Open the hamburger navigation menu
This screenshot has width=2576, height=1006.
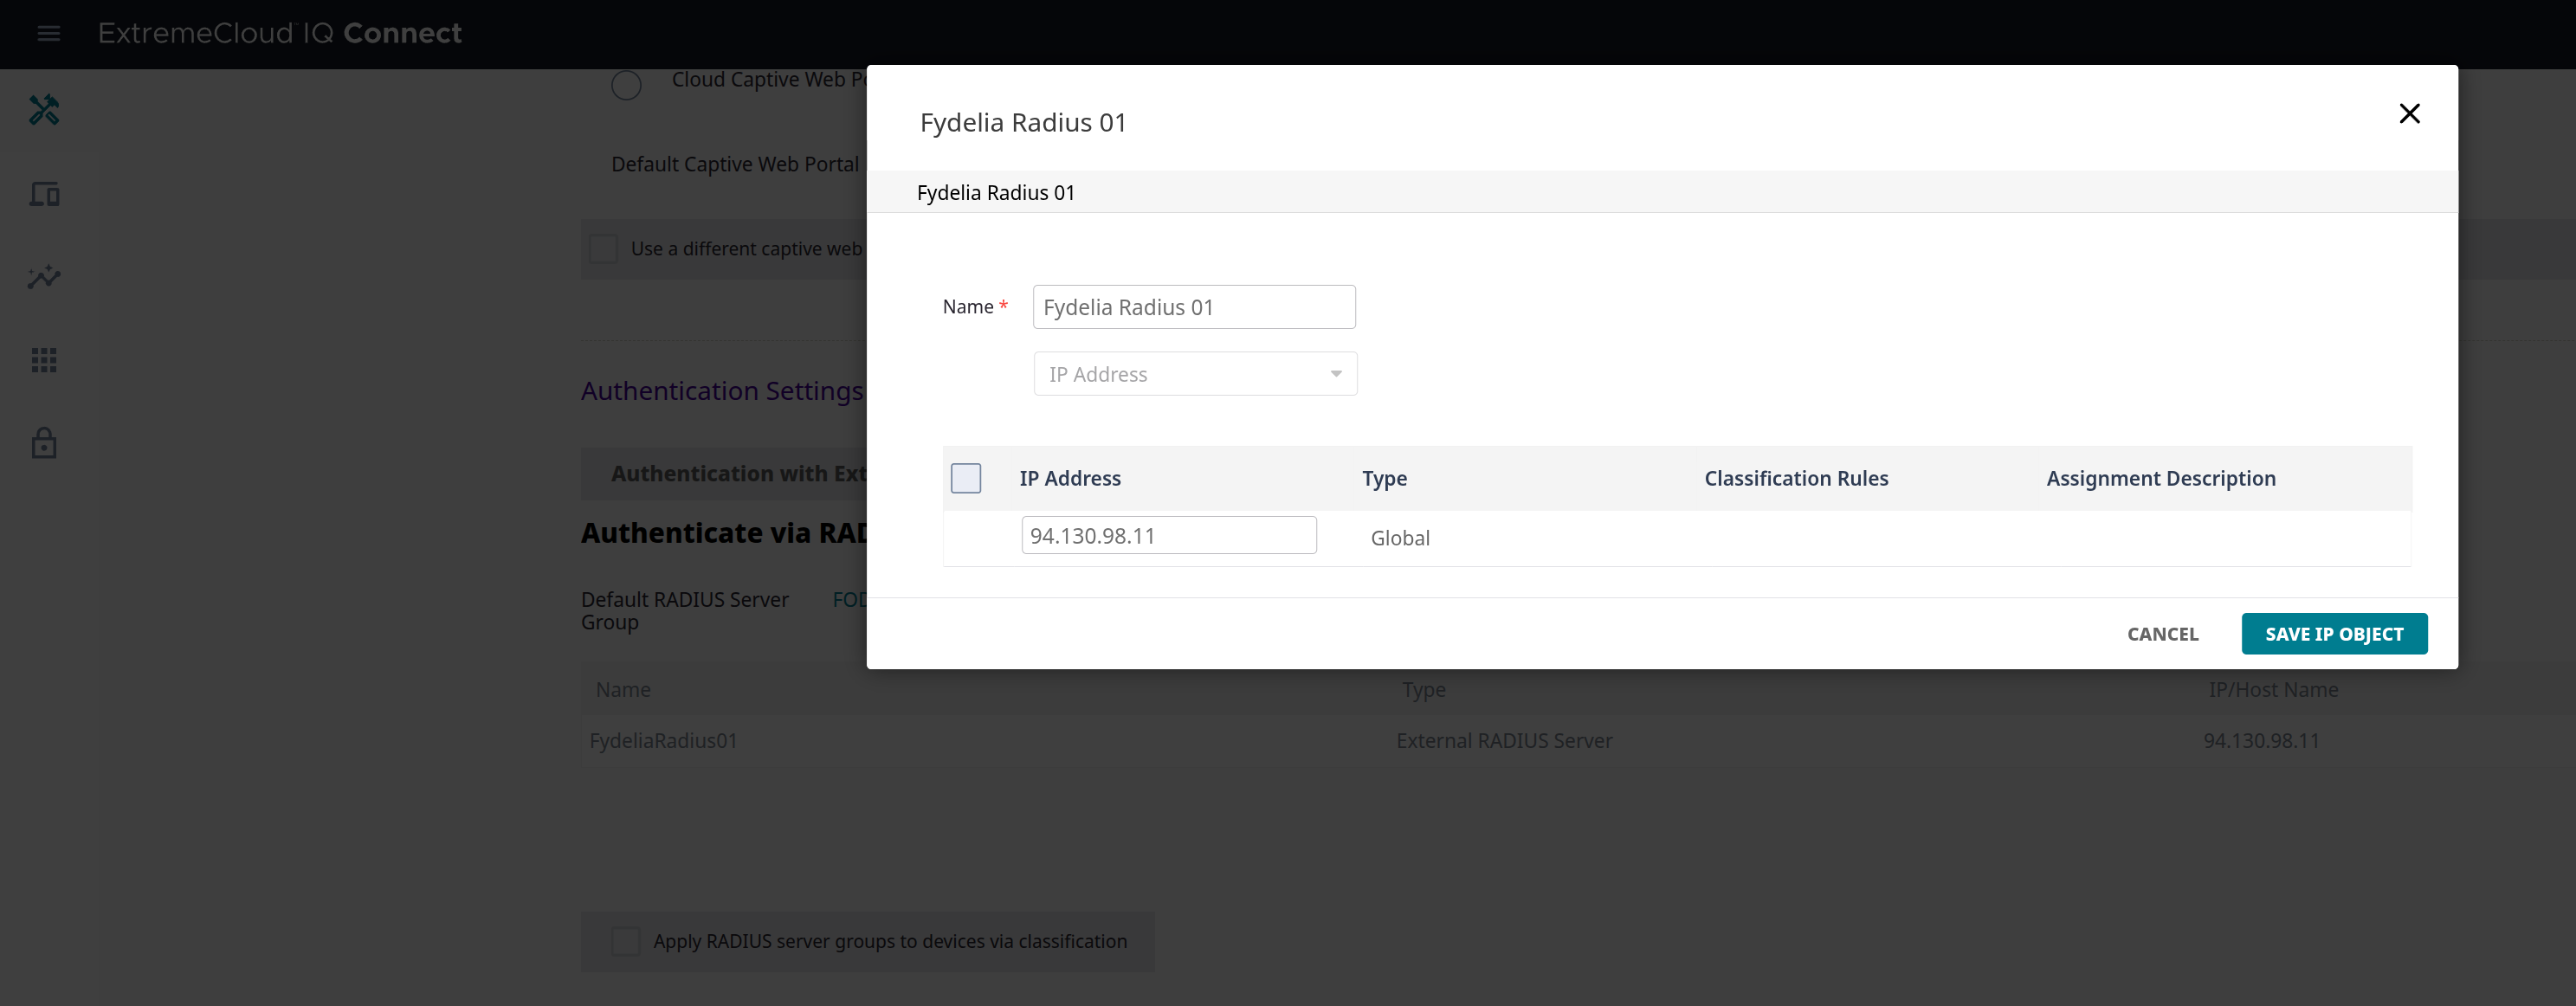[48, 34]
